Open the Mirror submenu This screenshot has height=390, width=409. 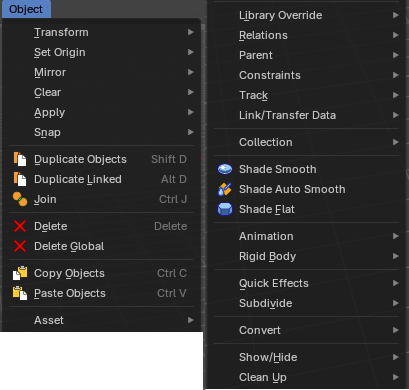pos(102,72)
